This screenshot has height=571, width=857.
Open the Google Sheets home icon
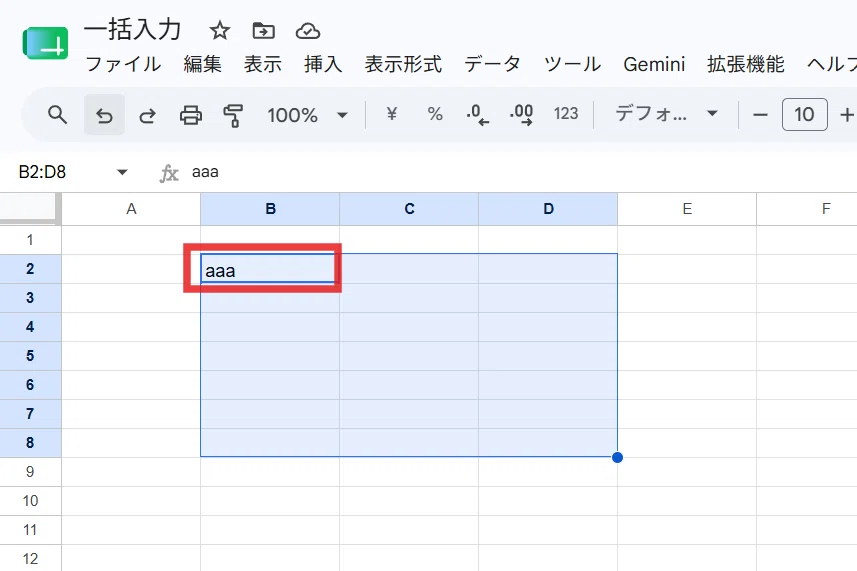(x=45, y=43)
